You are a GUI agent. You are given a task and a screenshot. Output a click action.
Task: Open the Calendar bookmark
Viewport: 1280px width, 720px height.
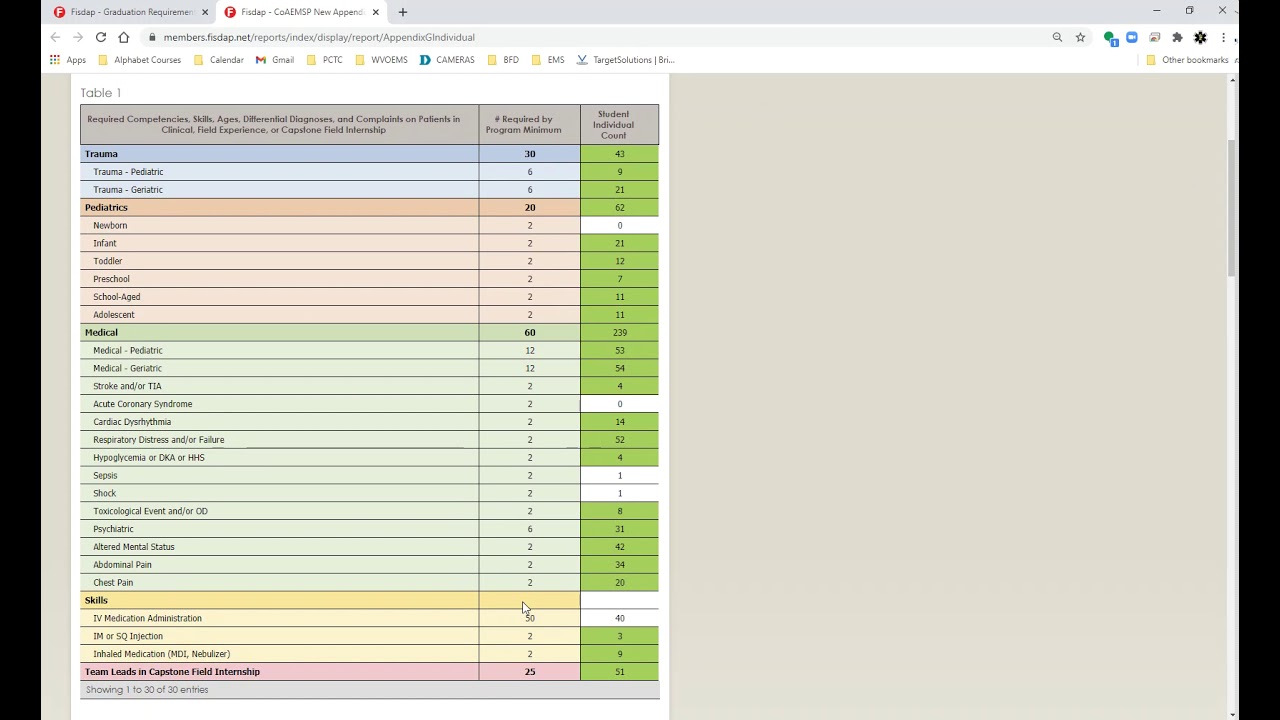tap(219, 60)
